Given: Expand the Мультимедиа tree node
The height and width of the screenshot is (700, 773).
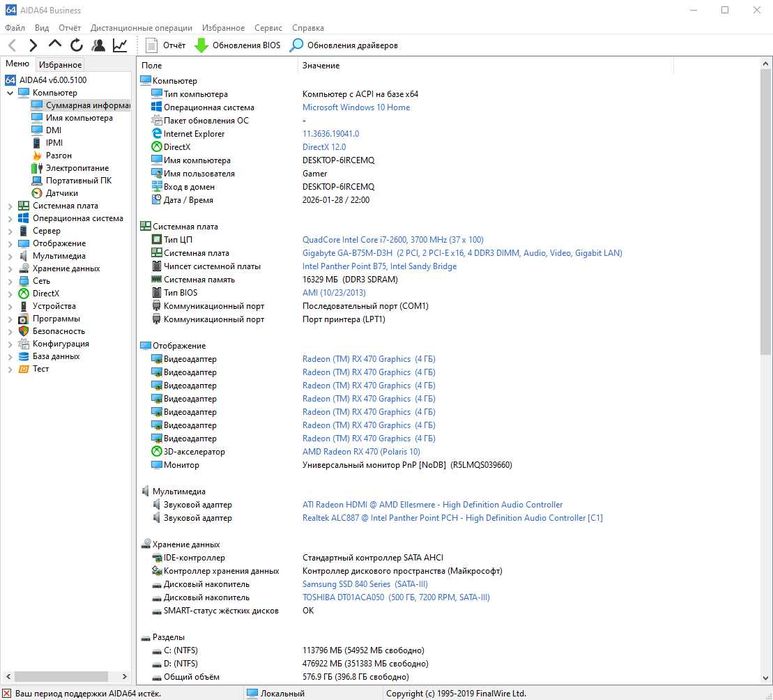Looking at the screenshot, I should 10,256.
